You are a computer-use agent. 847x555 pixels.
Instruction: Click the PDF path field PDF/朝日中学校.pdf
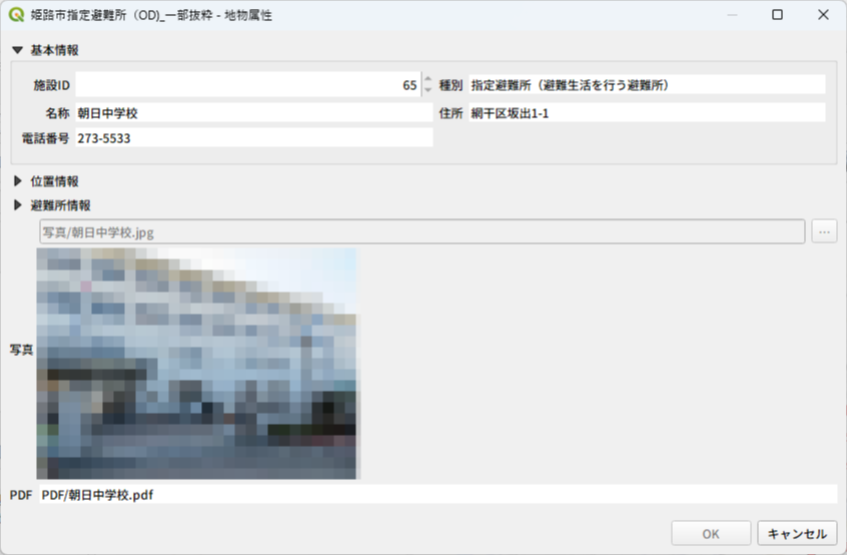pyautogui.click(x=436, y=494)
